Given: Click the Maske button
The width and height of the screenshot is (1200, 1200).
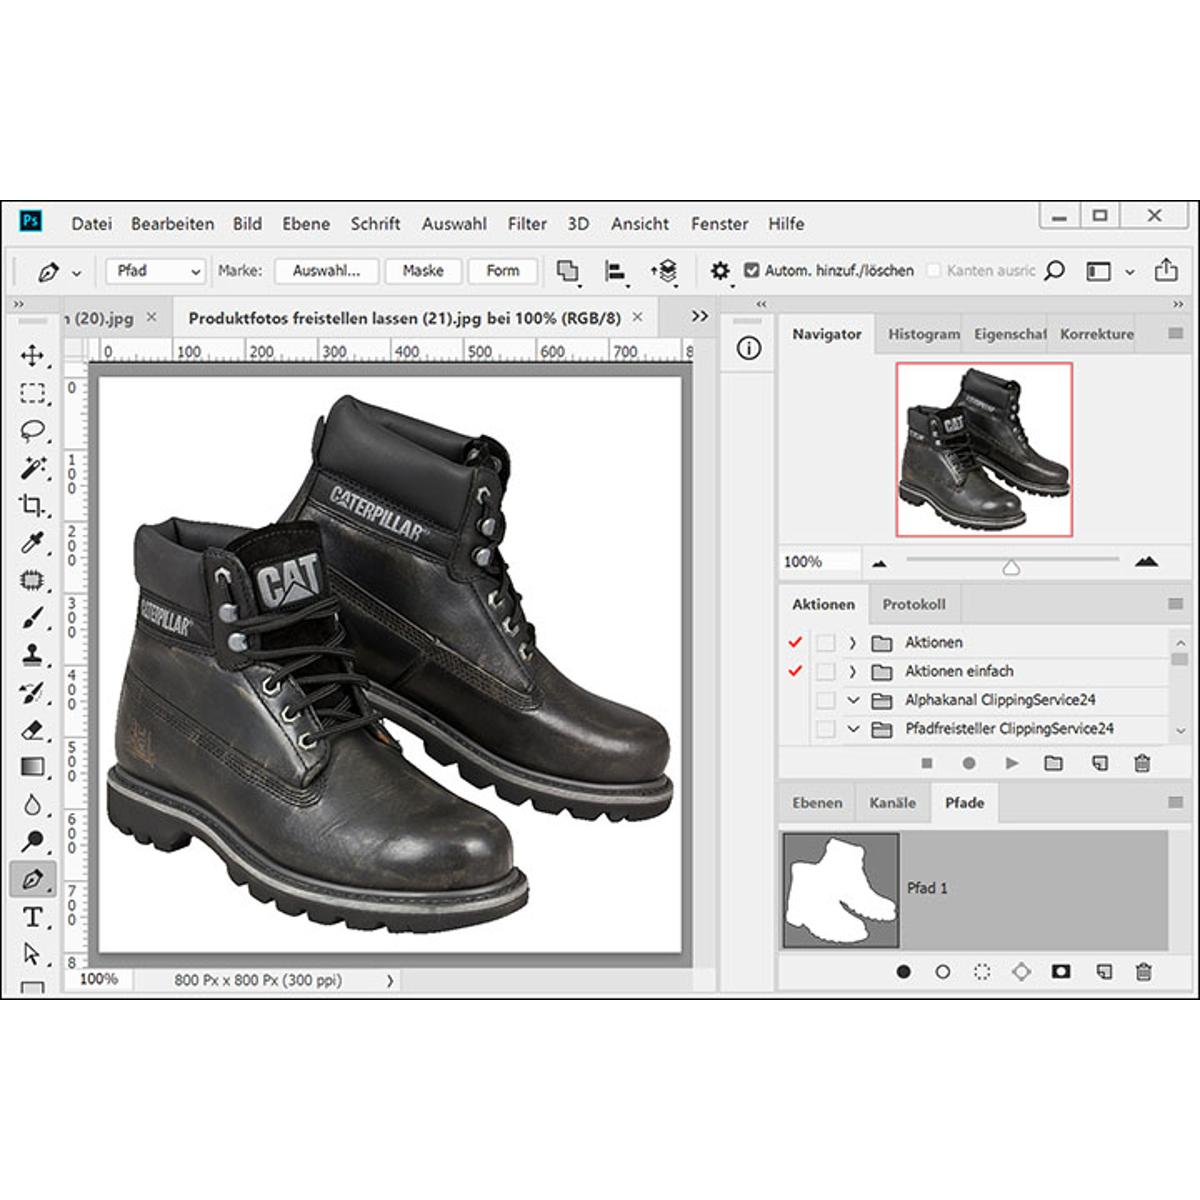Looking at the screenshot, I should click(x=423, y=271).
